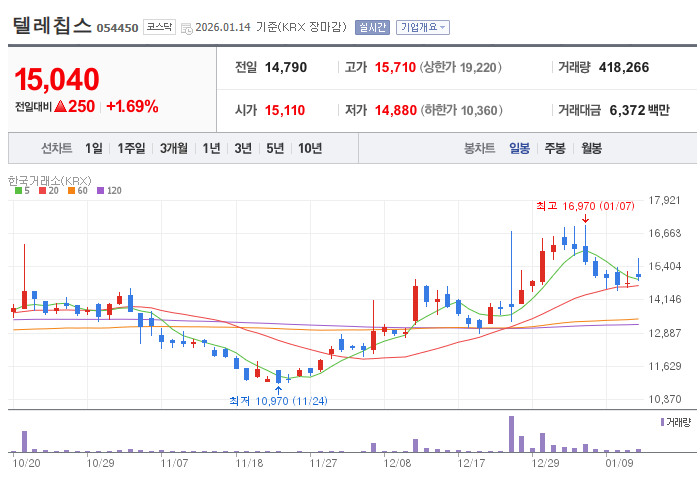Click the 11/18 date axis label

pyautogui.click(x=249, y=463)
